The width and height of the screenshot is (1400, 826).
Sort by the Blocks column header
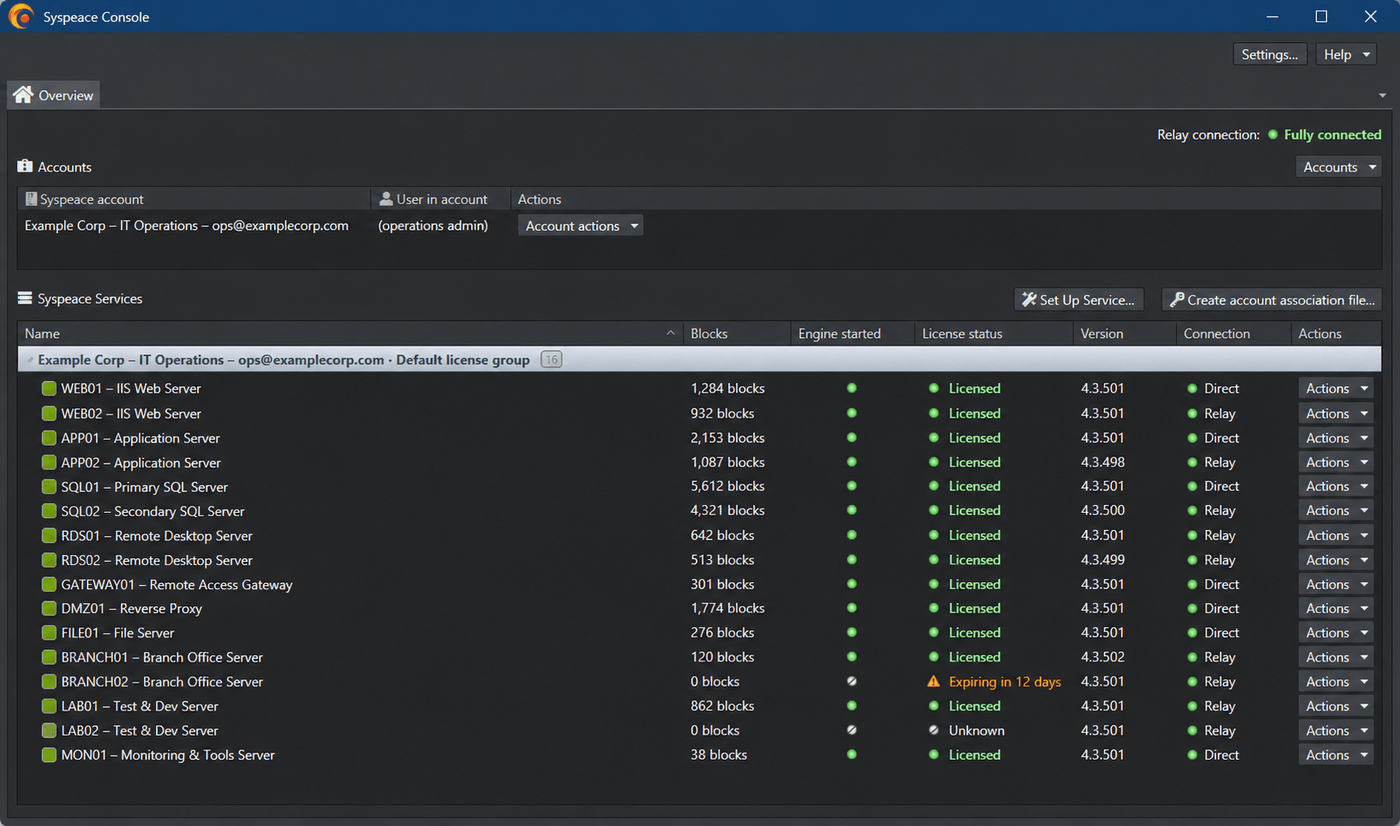737,334
